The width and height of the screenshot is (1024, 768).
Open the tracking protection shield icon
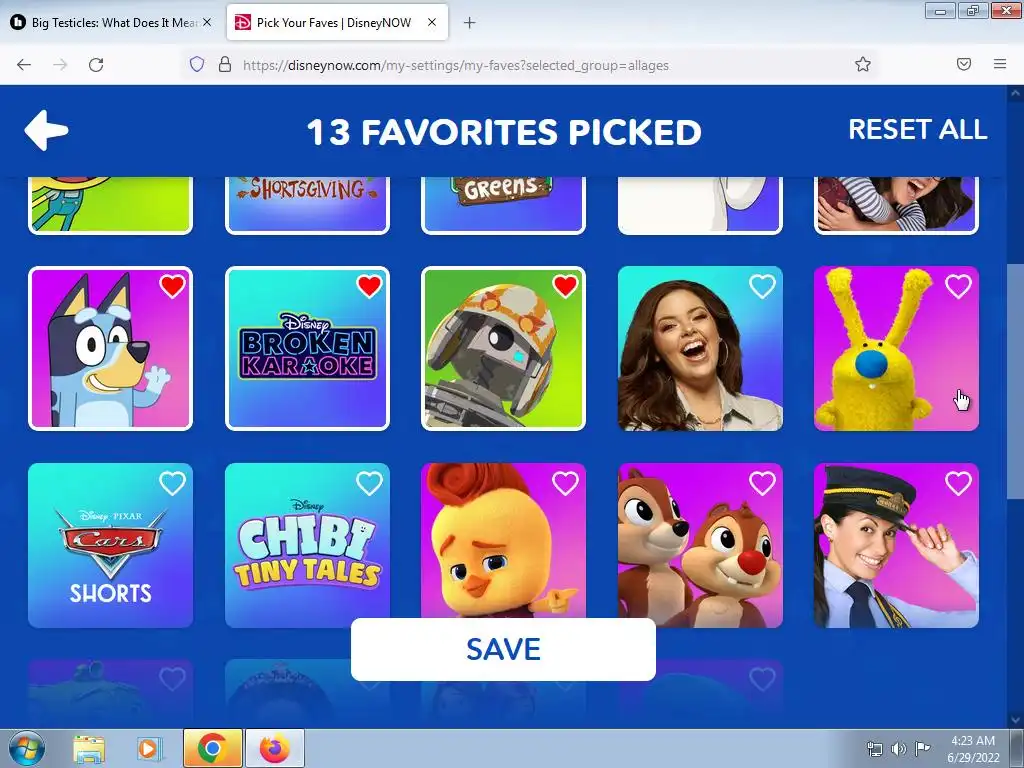197,64
